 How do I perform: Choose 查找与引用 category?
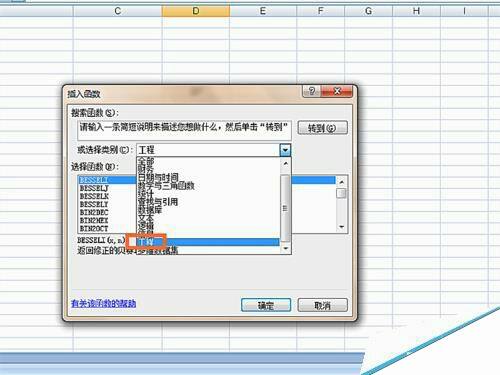[158, 202]
